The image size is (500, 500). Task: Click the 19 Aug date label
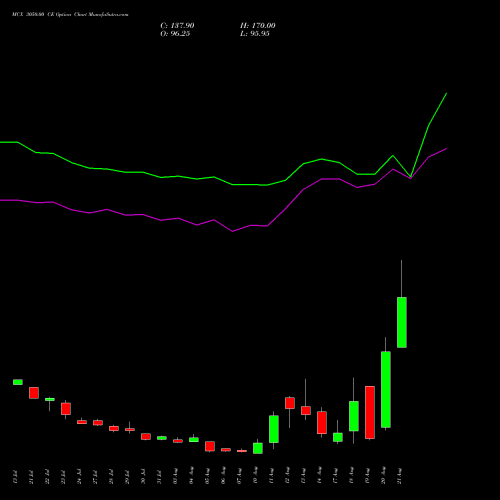tap(368, 476)
